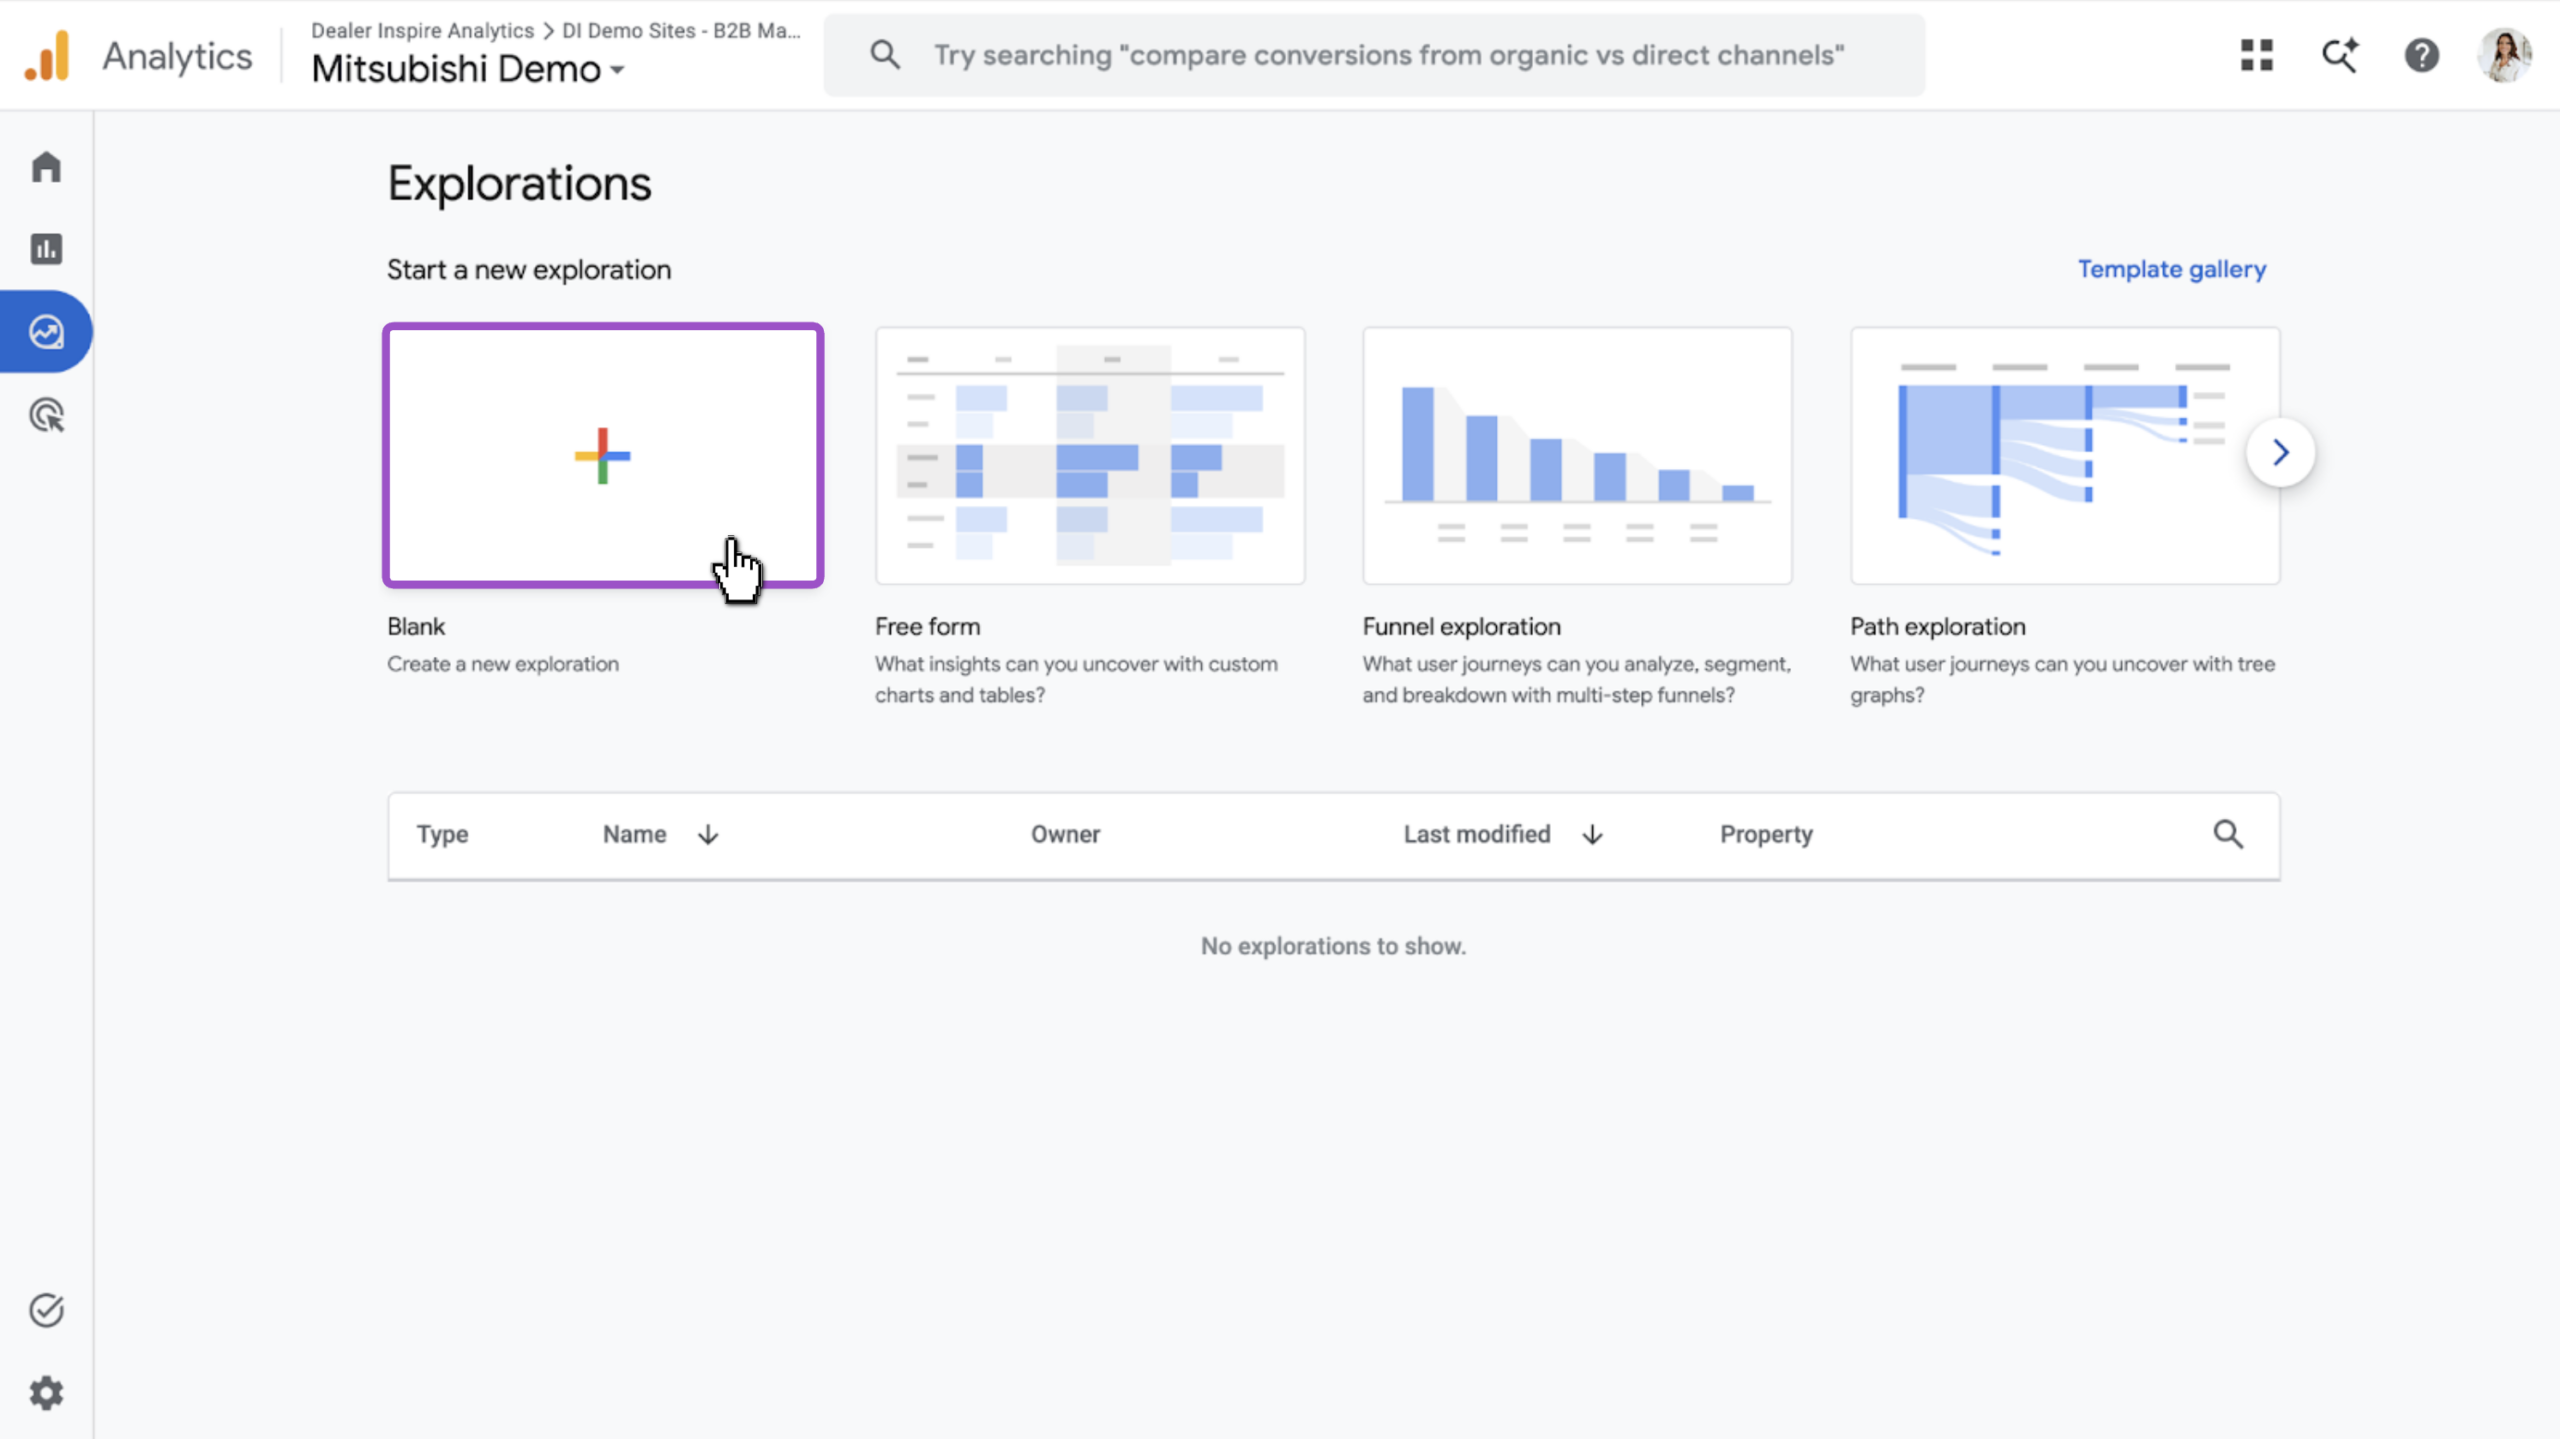Screen dimensions: 2560x1439
Task: Open the Home icon in sidebar
Action: click(46, 166)
